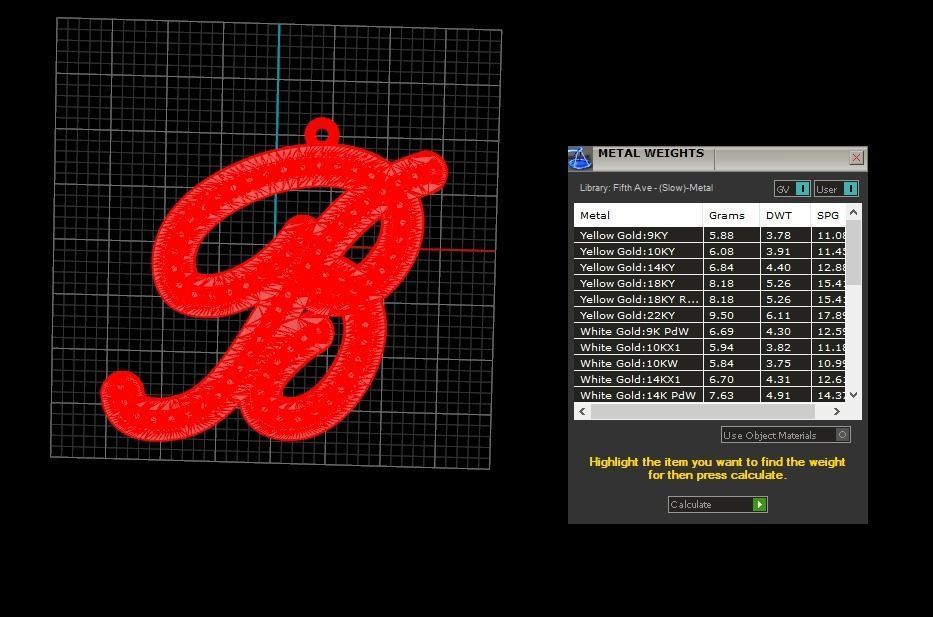Click the 9.50 grams value
Screen dimensions: 933x617
point(721,316)
